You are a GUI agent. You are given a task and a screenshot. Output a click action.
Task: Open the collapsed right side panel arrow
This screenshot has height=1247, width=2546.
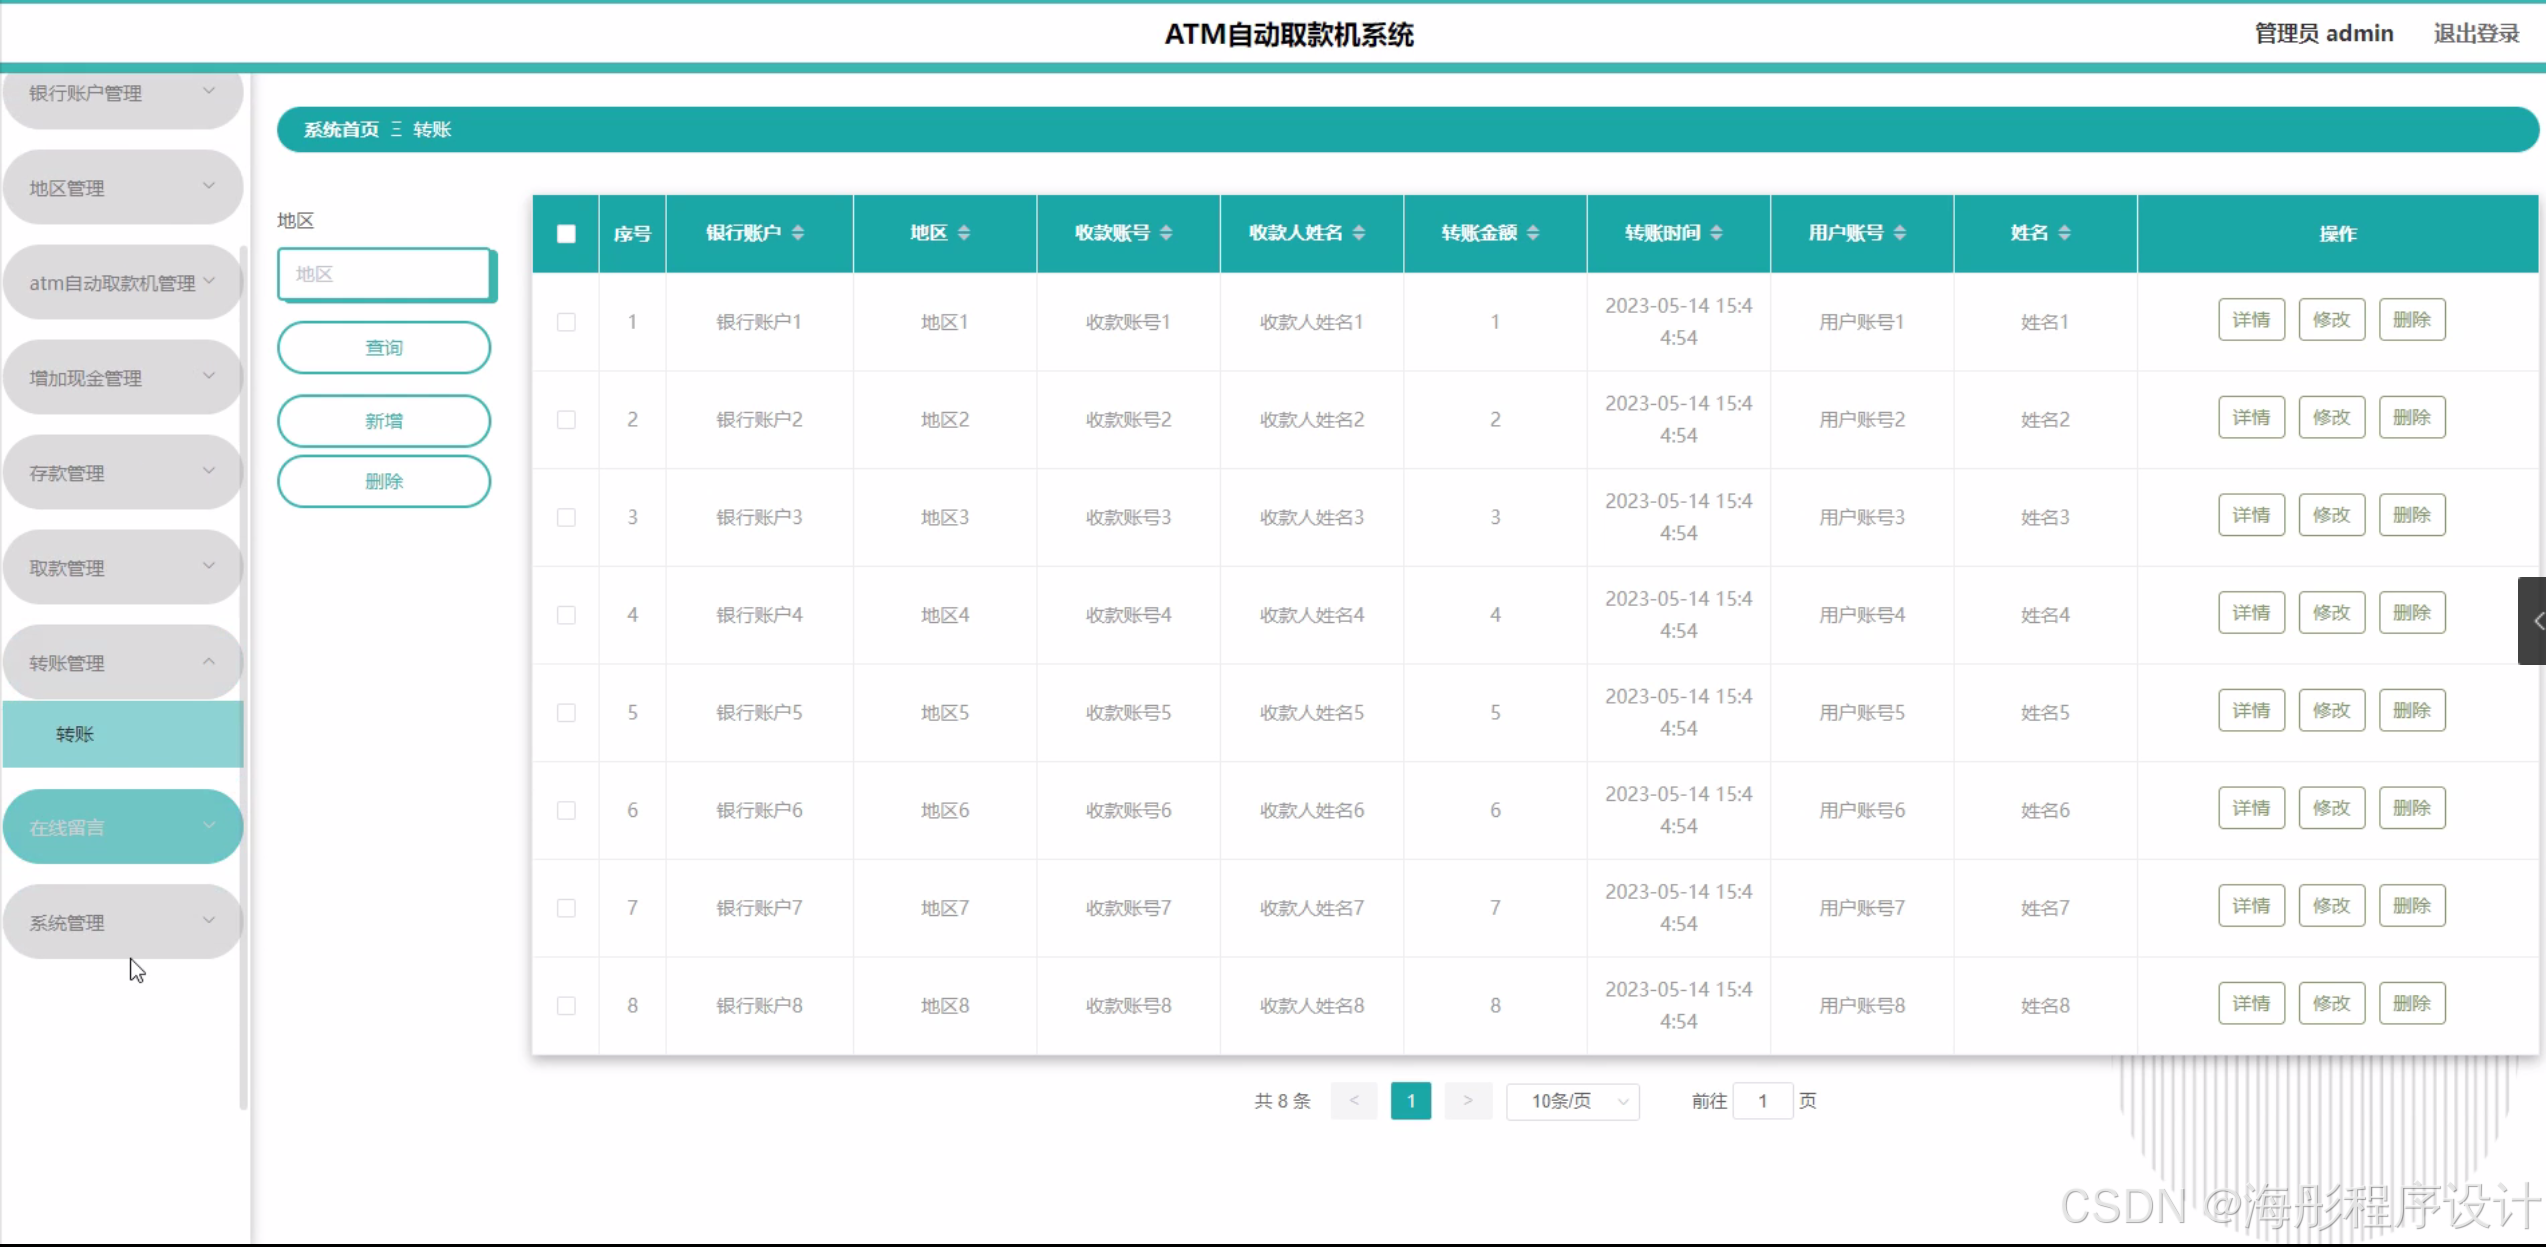click(2535, 621)
